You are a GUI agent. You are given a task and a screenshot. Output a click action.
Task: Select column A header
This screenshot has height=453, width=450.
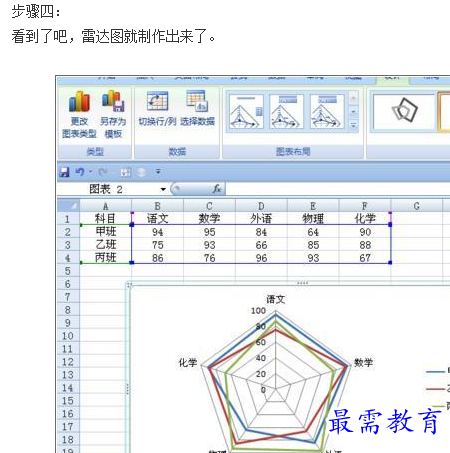[105, 206]
